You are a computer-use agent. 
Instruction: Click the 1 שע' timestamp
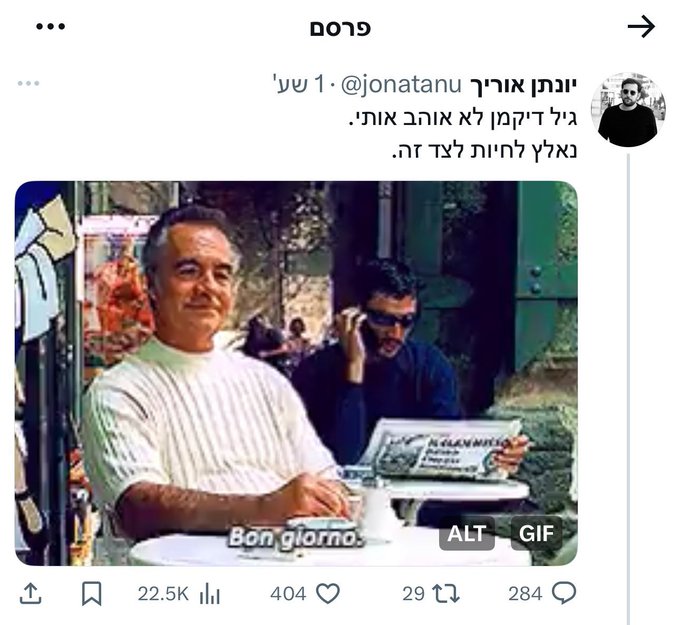click(x=299, y=84)
